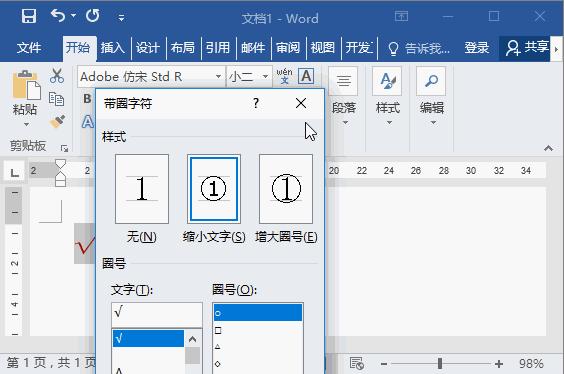Switch to the 开始 tab
The image size is (564, 374).
click(x=78, y=47)
